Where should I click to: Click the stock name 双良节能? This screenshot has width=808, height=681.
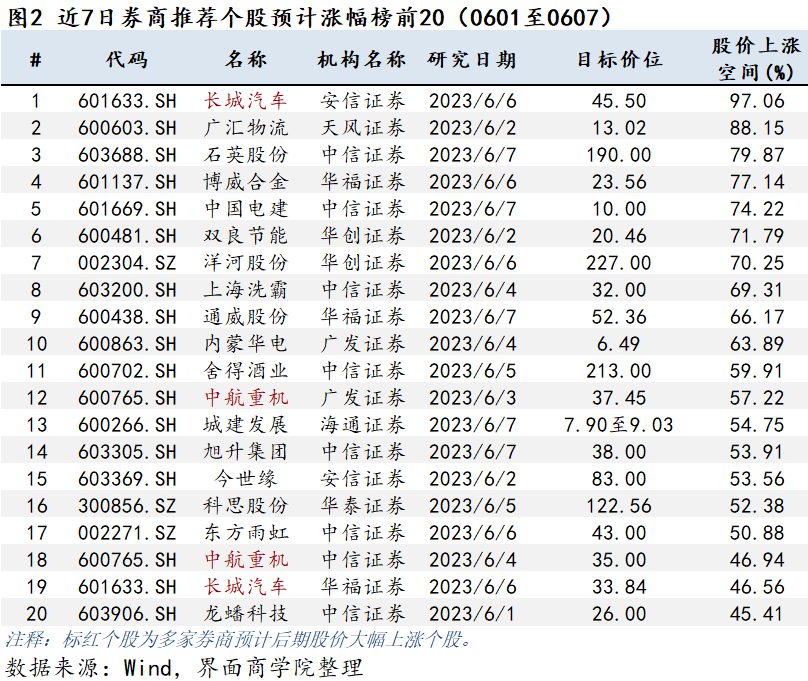pyautogui.click(x=246, y=236)
